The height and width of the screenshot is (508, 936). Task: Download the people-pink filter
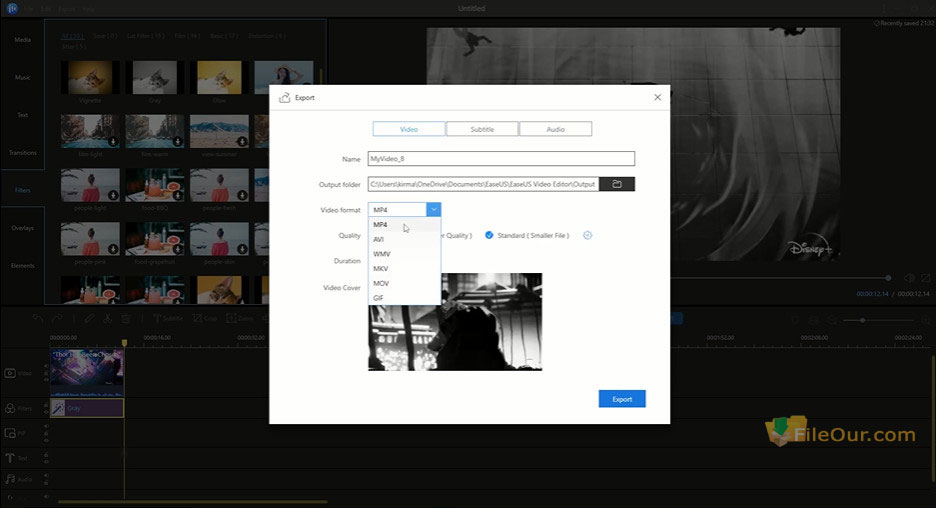point(113,249)
